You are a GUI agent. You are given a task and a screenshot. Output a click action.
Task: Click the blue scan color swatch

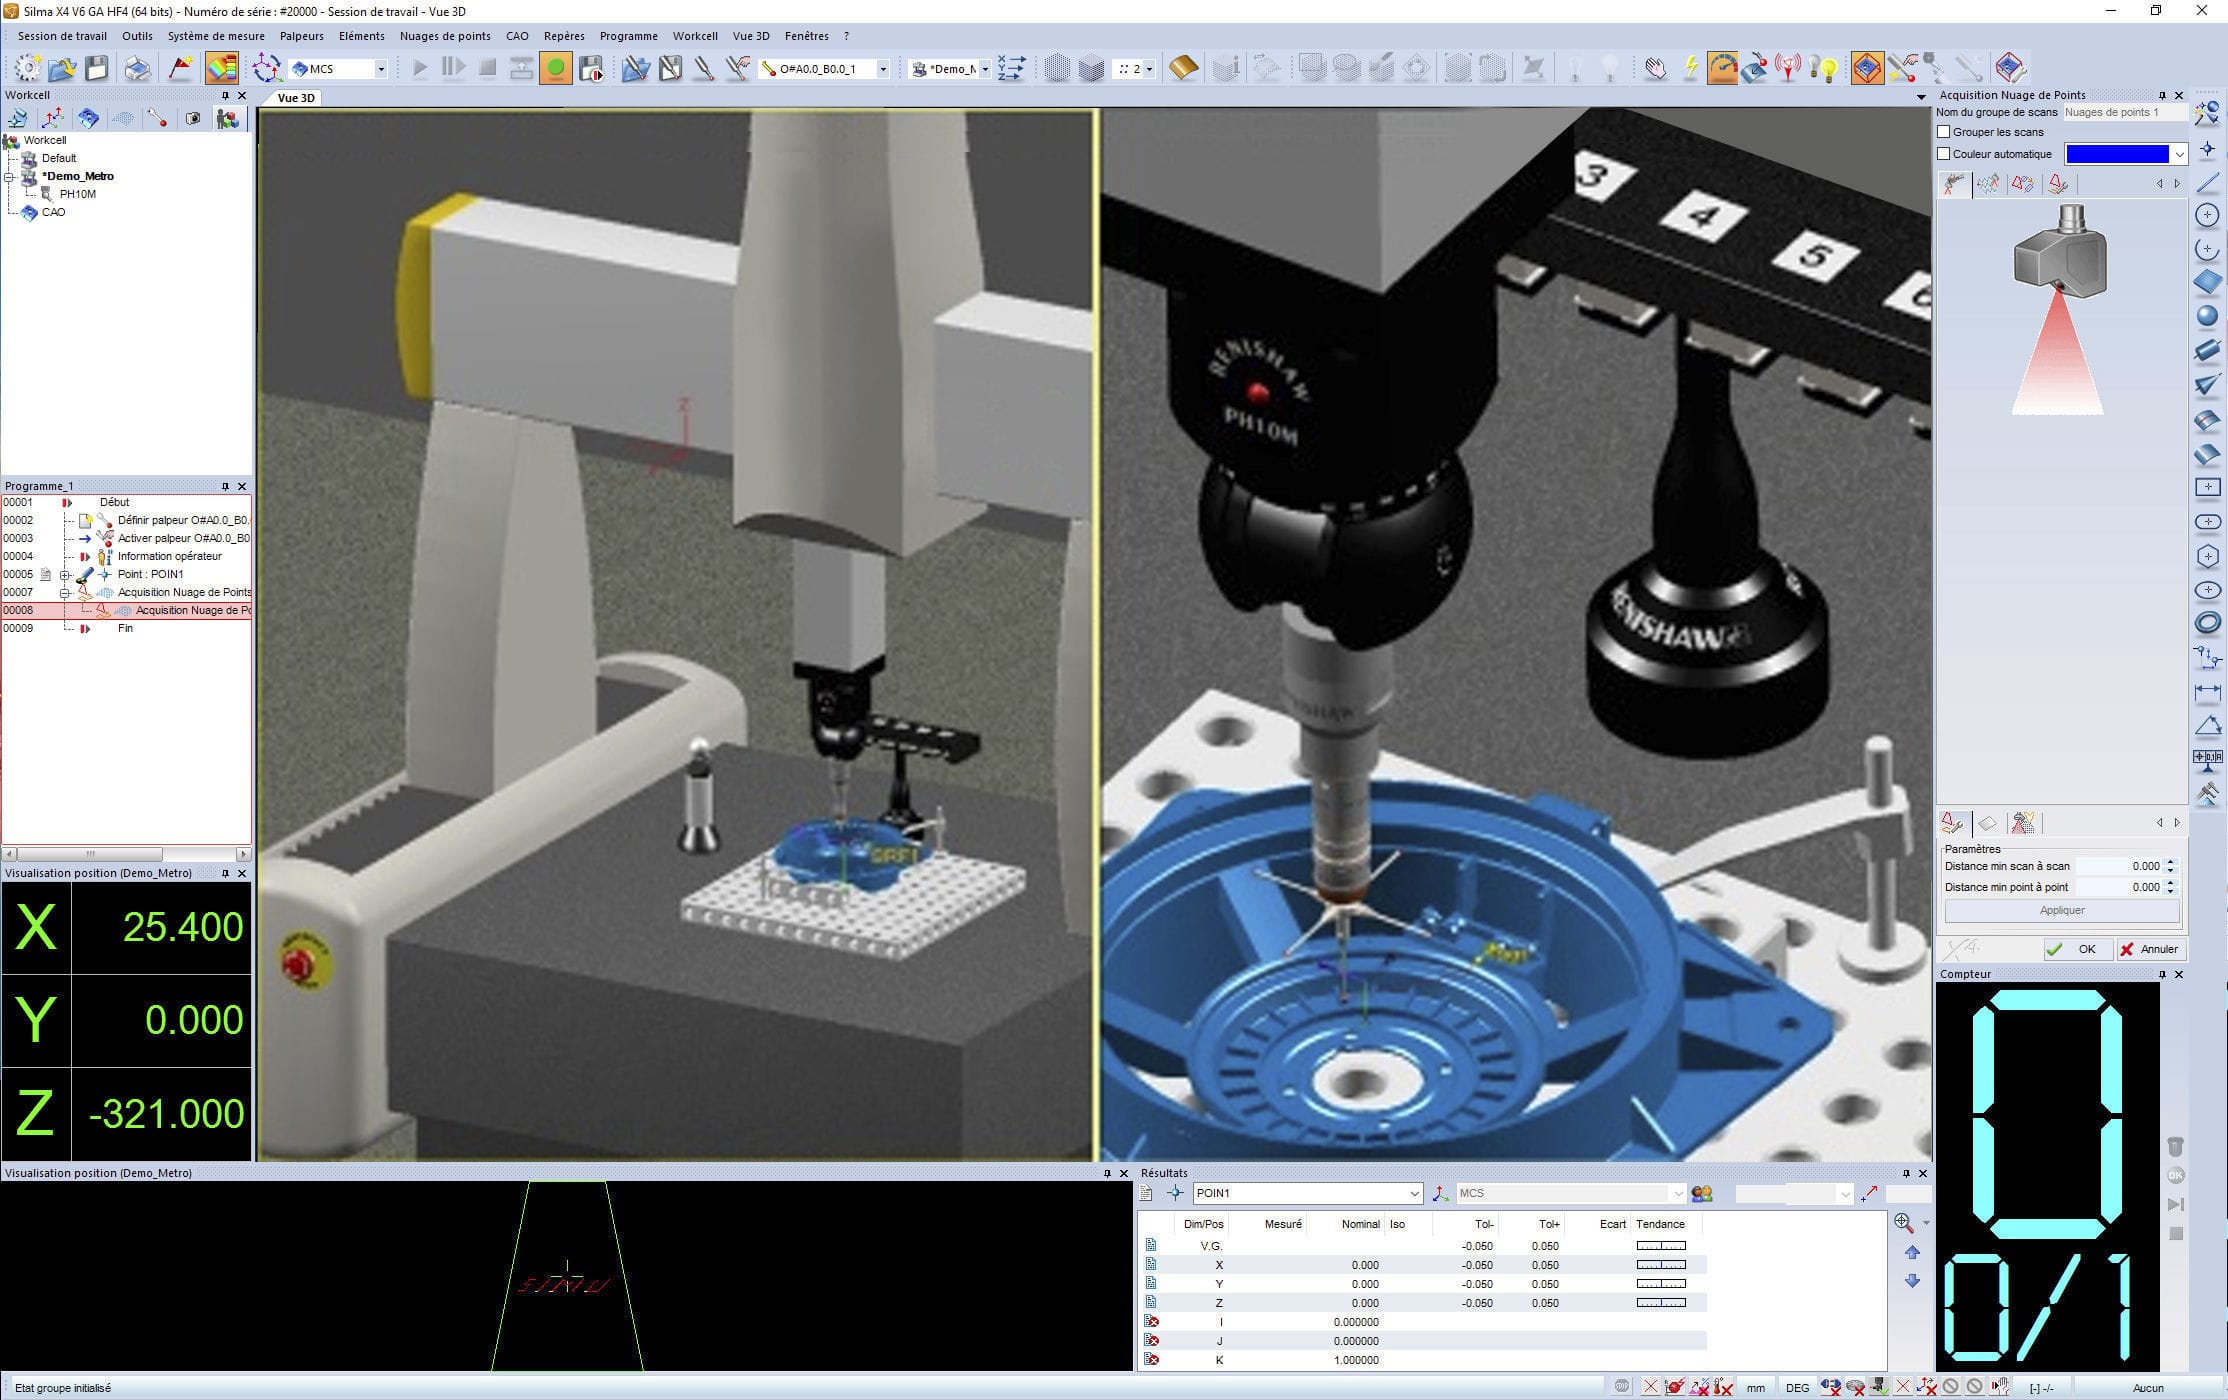(x=2116, y=154)
